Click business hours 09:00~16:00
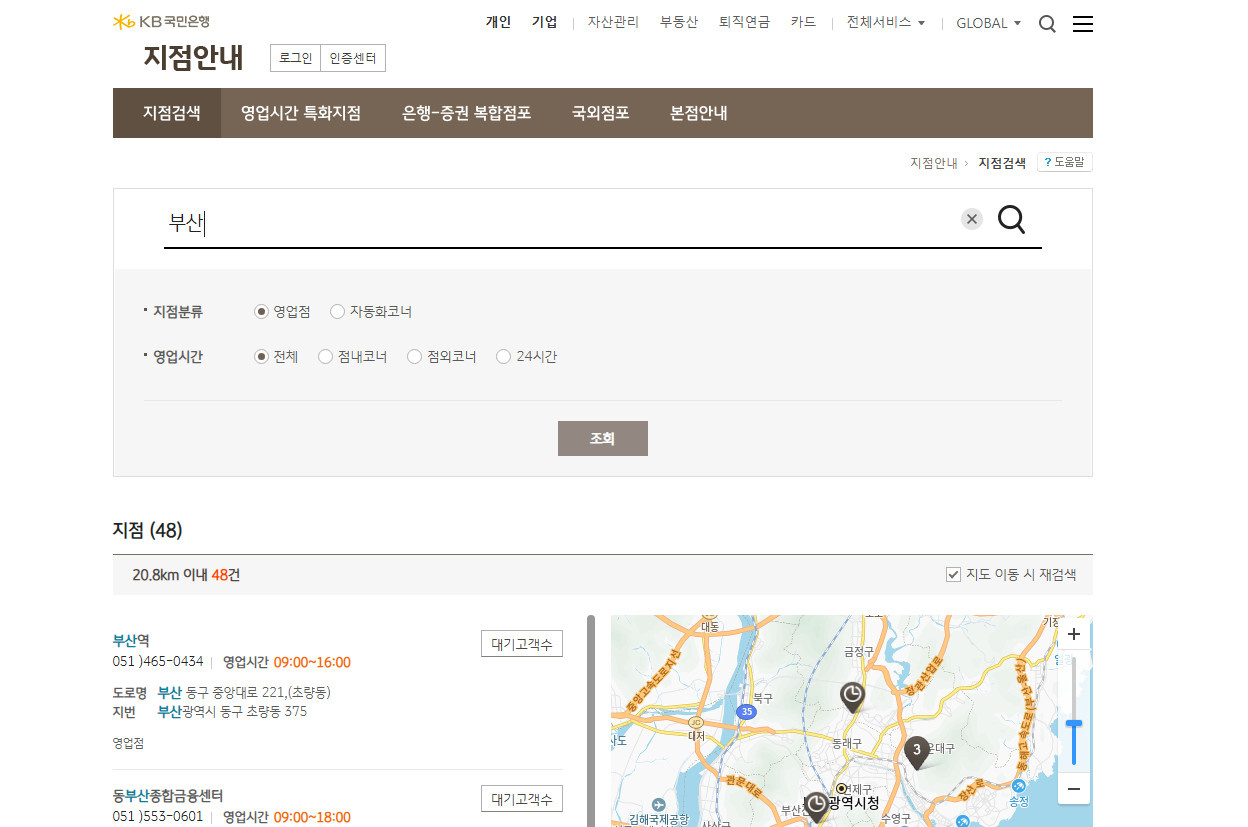The width and height of the screenshot is (1248, 827). (x=312, y=662)
